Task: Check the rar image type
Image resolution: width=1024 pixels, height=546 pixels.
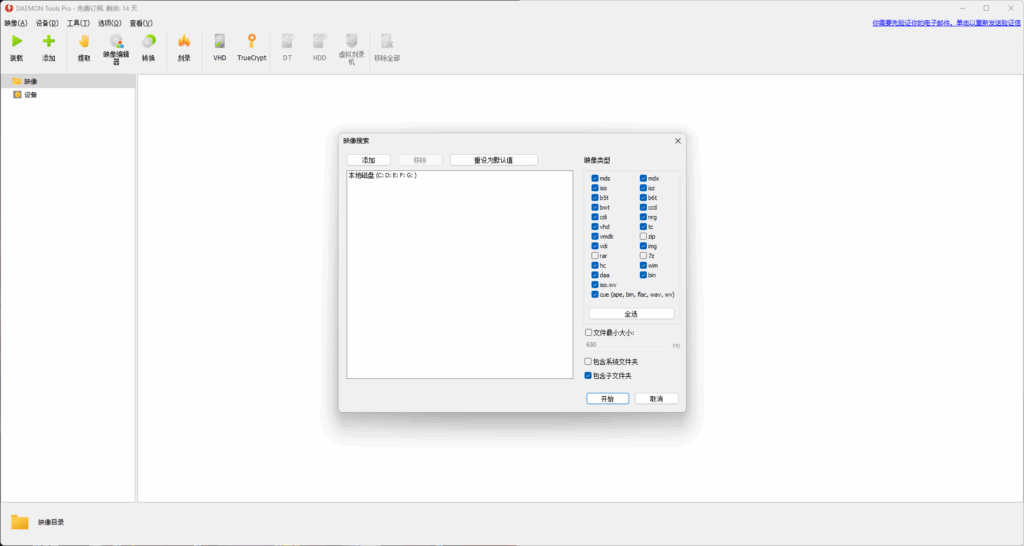Action: [x=595, y=256]
